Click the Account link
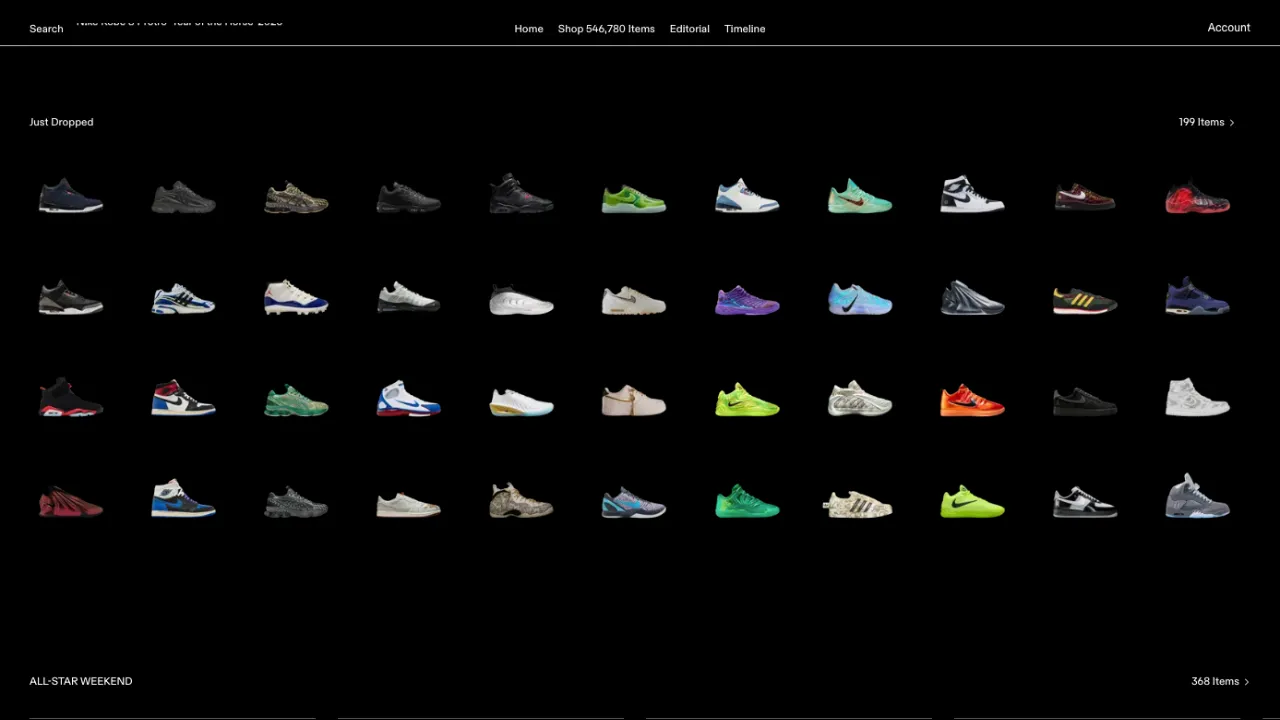 [1228, 28]
